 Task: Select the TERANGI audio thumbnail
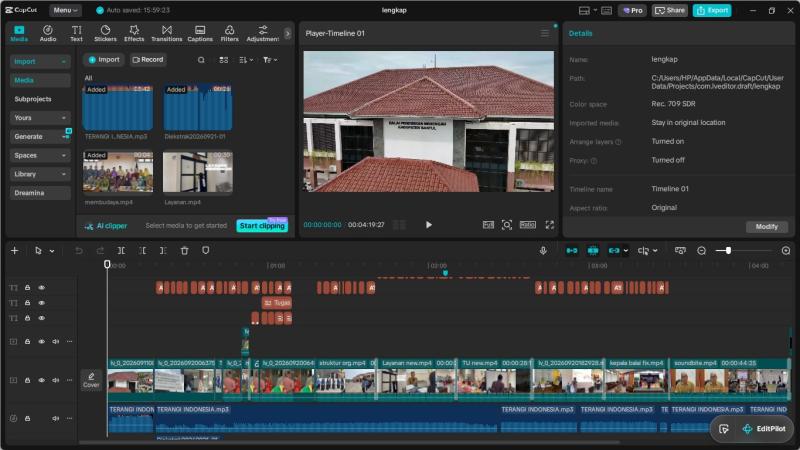click(118, 108)
